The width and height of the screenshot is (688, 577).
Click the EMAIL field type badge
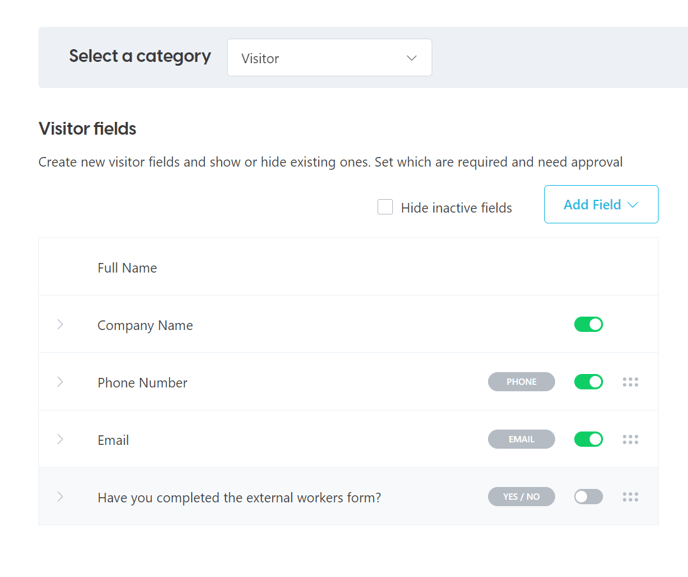click(521, 439)
